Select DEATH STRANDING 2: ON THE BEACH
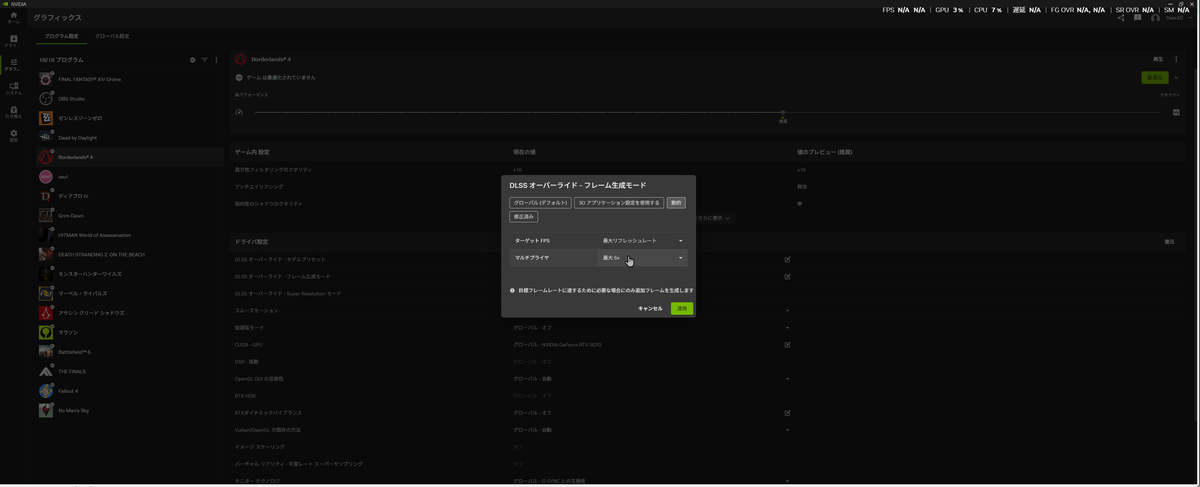 tap(130, 254)
